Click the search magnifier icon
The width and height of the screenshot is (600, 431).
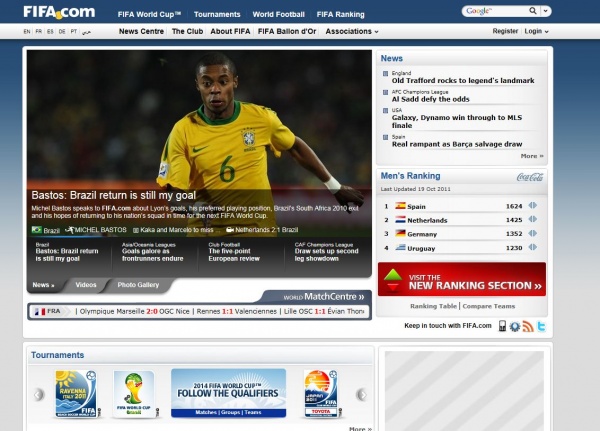[x=533, y=11]
